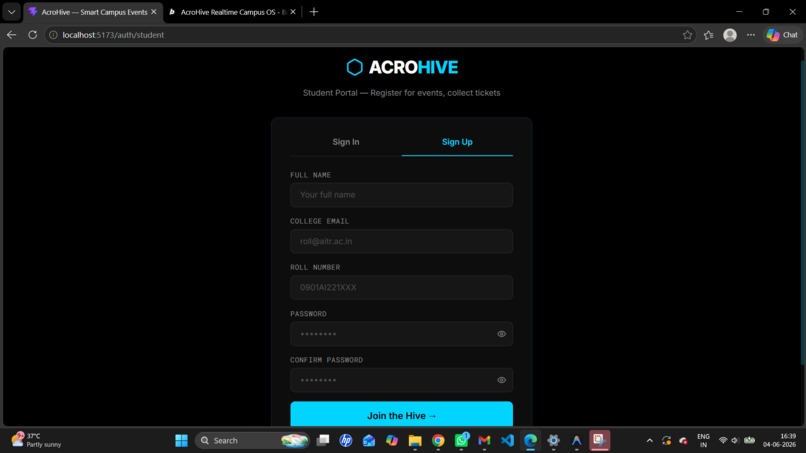Open Google Chrome from the taskbar

click(x=438, y=441)
